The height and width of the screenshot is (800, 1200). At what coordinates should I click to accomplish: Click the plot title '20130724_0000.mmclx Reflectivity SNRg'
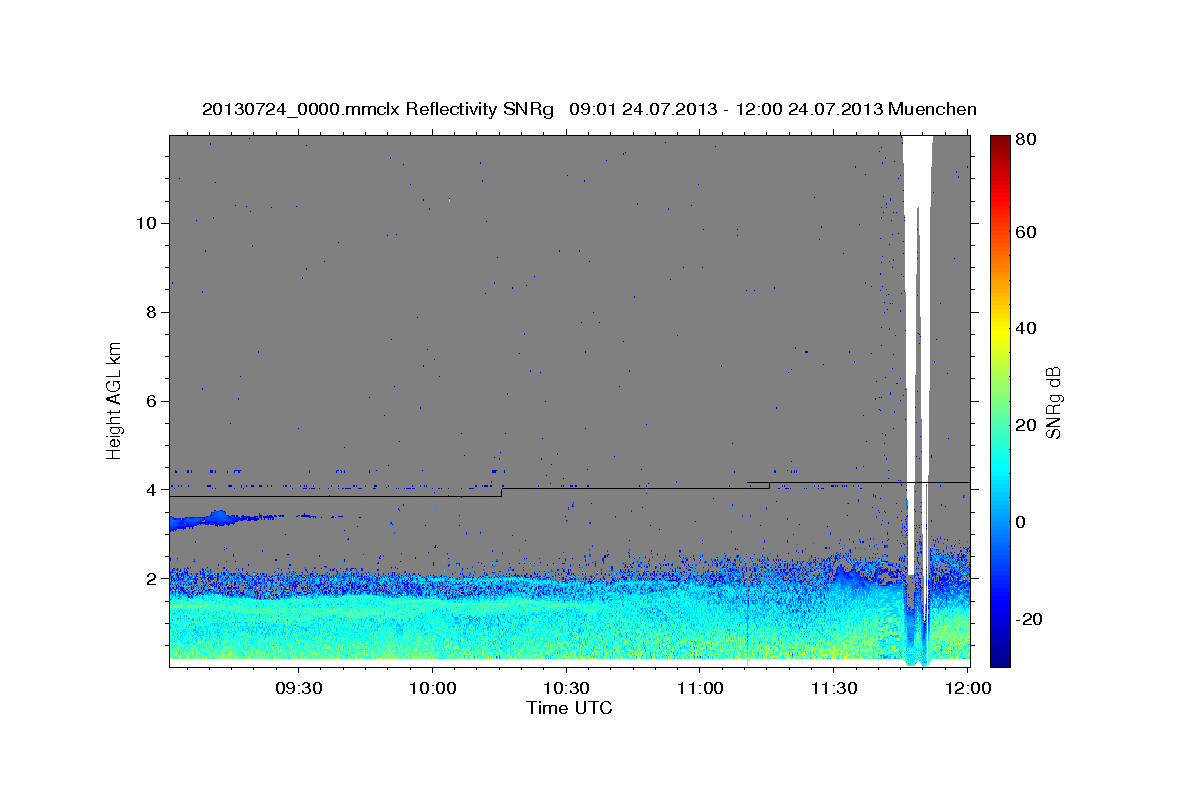[x=378, y=109]
